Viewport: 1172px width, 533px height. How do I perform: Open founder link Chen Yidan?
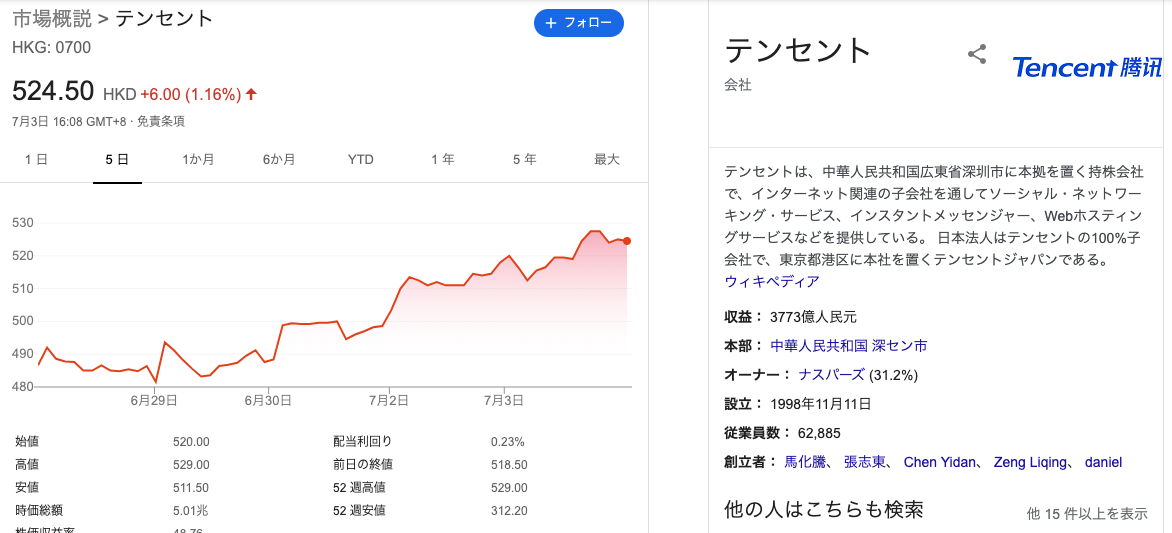[x=940, y=462]
